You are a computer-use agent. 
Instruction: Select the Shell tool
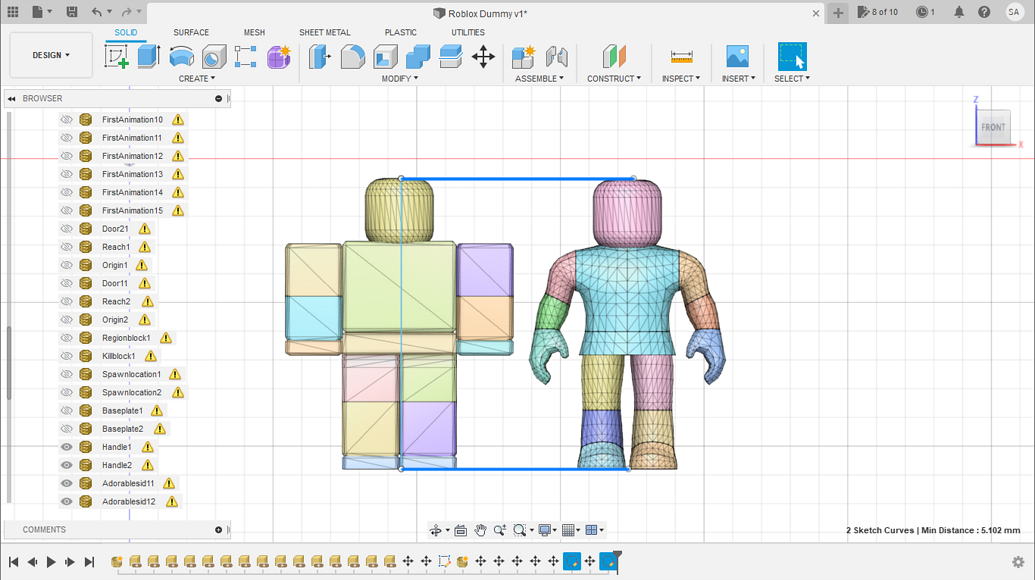click(x=385, y=57)
